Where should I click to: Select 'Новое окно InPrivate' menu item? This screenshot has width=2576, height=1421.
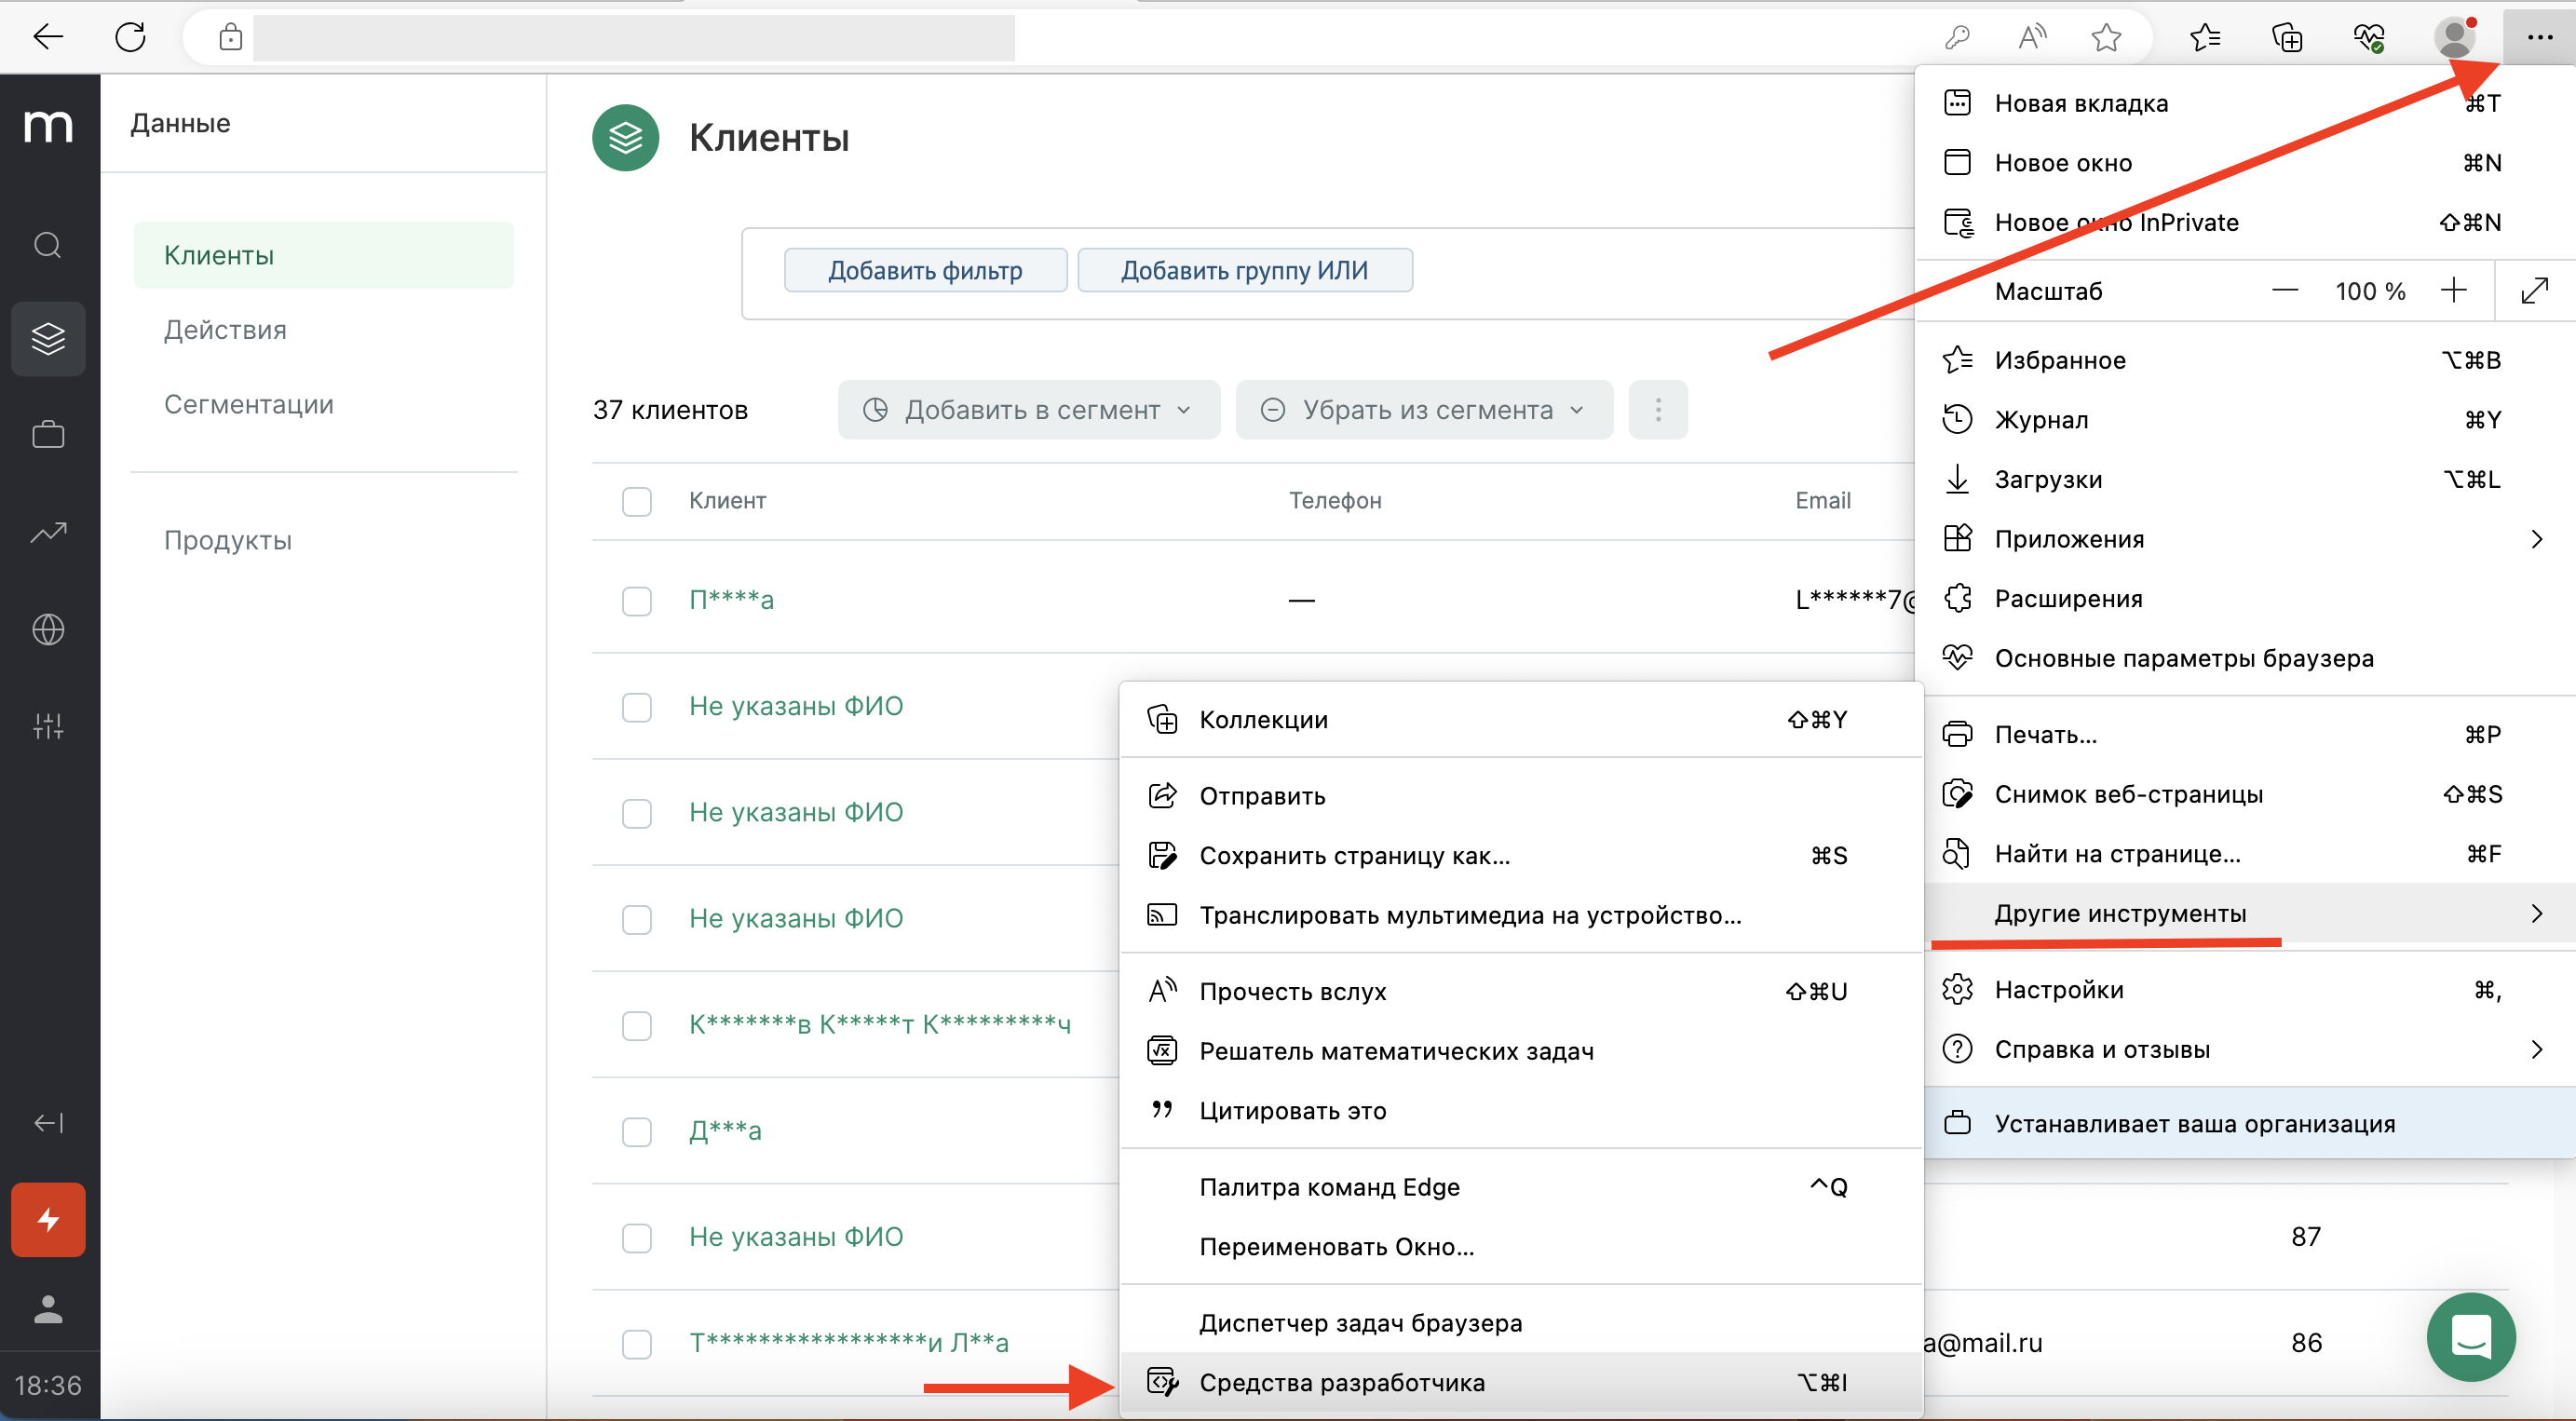pos(2246,222)
